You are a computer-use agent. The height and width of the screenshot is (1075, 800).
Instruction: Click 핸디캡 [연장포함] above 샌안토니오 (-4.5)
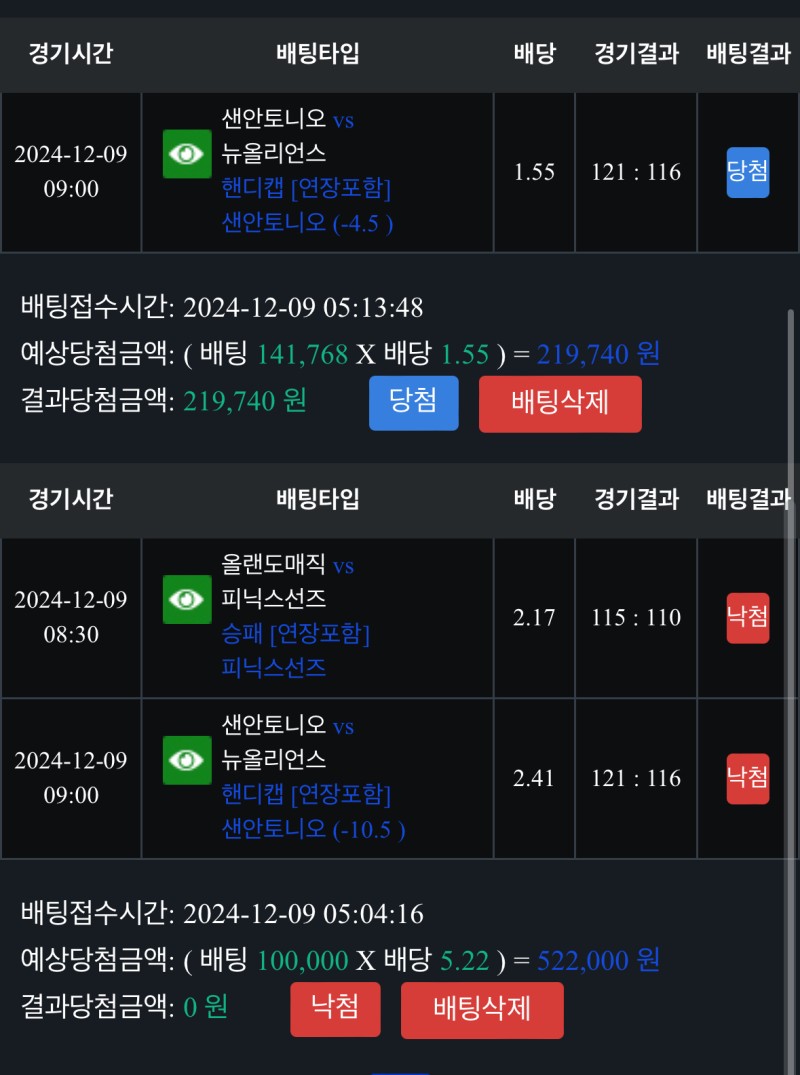click(x=306, y=188)
